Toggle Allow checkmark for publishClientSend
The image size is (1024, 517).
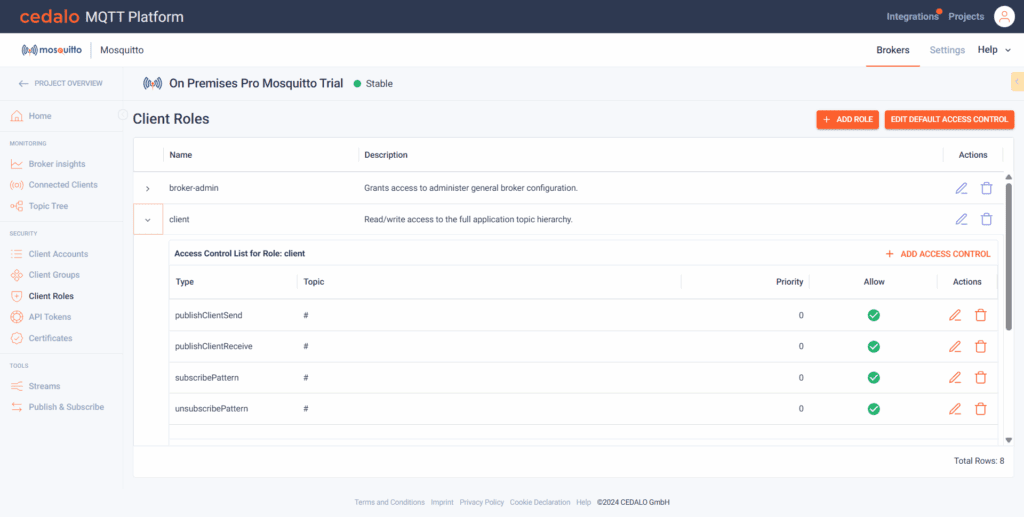[x=873, y=315]
